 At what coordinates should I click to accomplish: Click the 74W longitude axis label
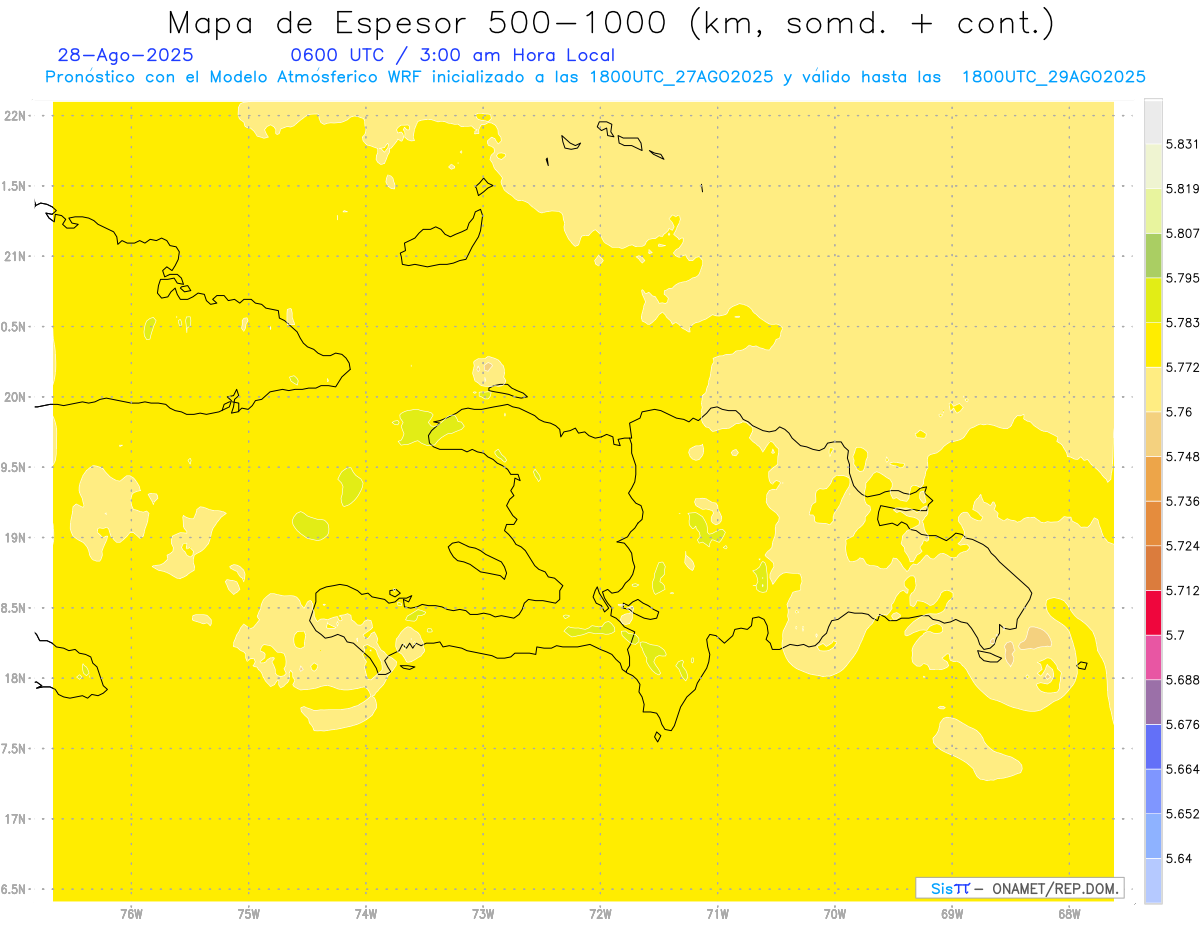point(366,913)
